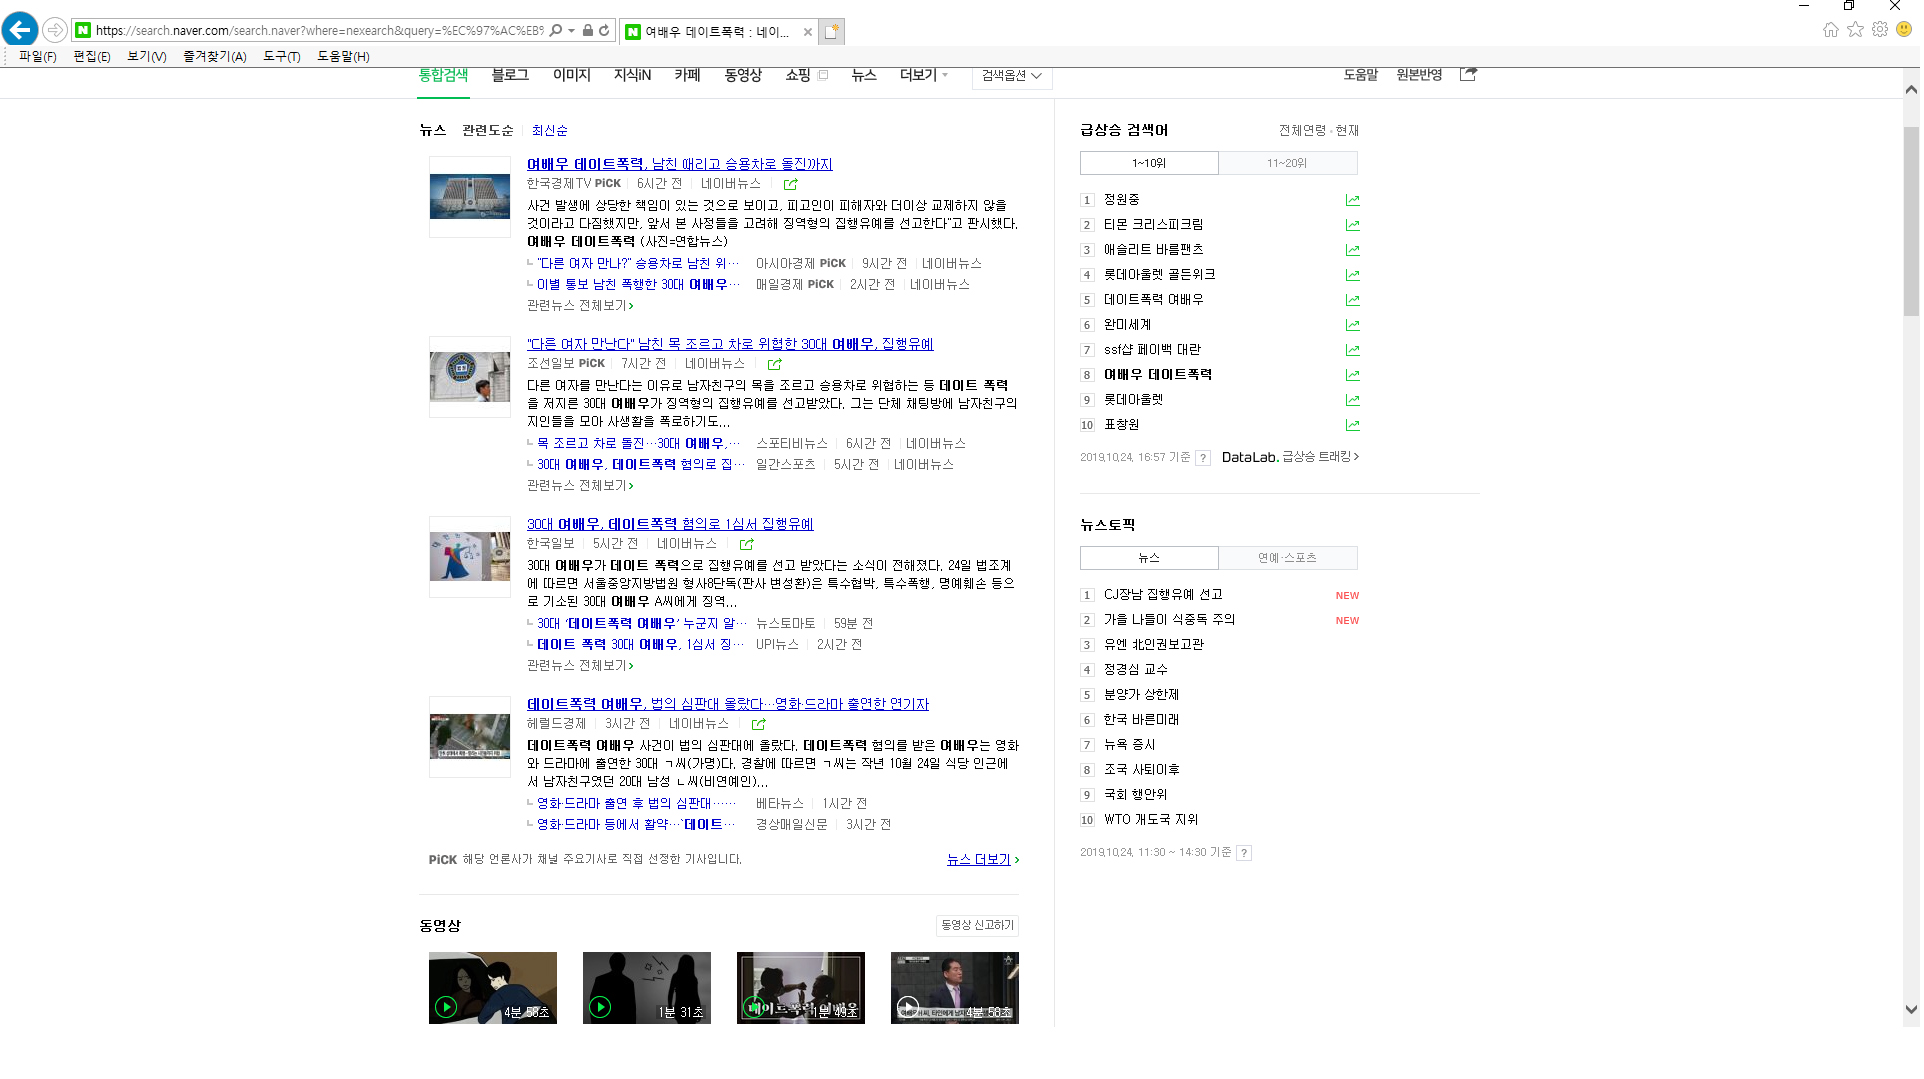Open address bar dropdown arrow

[572, 30]
